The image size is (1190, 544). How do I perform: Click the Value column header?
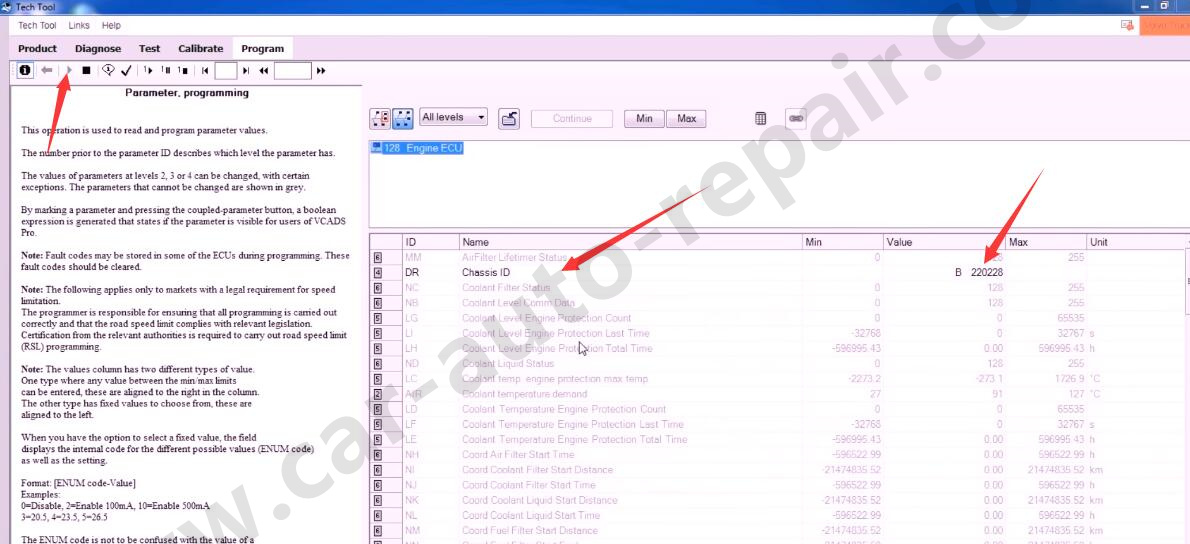tap(945, 242)
